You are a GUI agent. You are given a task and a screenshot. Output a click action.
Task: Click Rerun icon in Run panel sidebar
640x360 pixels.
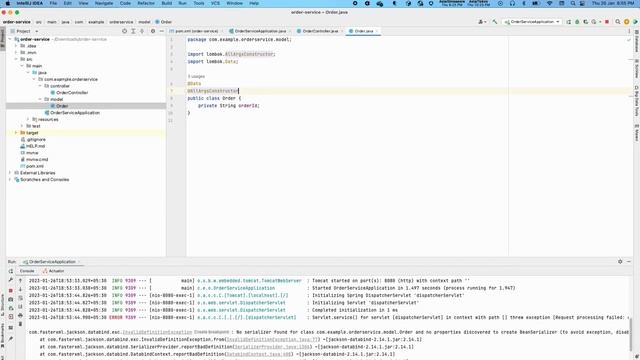point(11,271)
